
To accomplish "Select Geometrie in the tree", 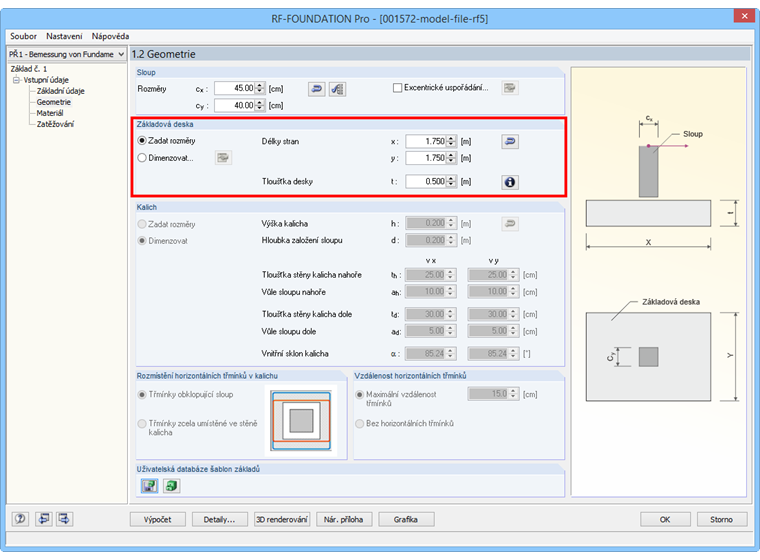I will pyautogui.click(x=54, y=102).
